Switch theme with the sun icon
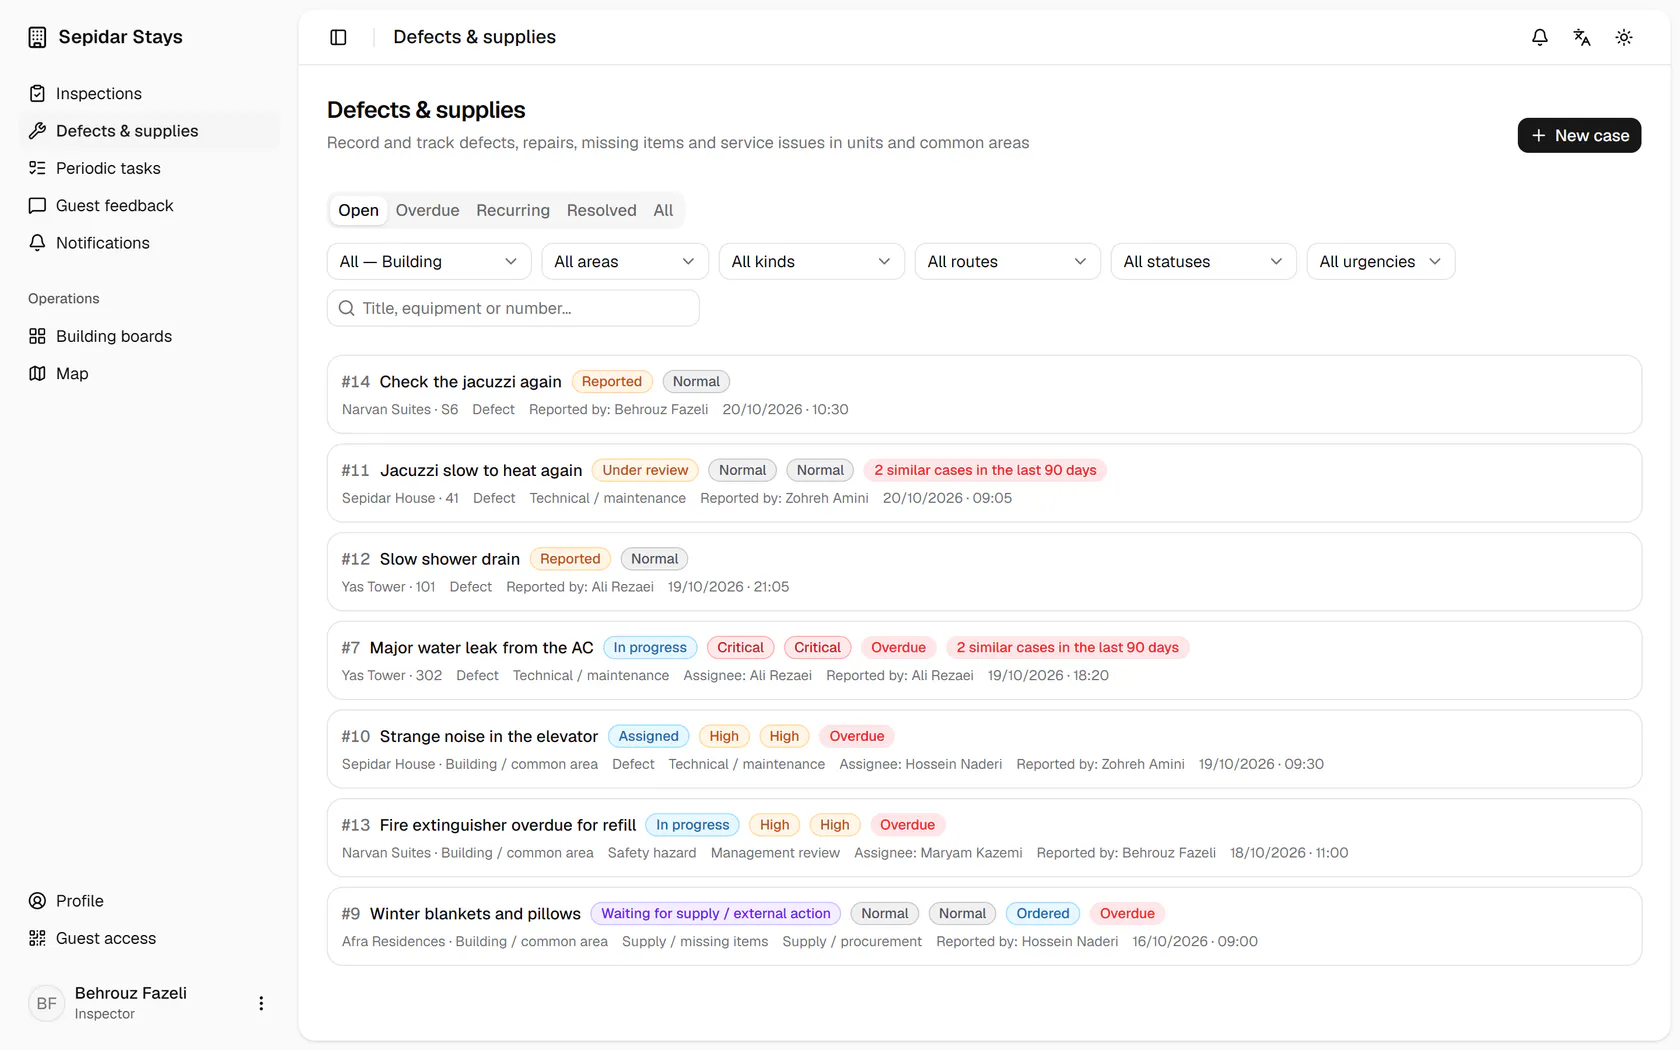 1624,37
